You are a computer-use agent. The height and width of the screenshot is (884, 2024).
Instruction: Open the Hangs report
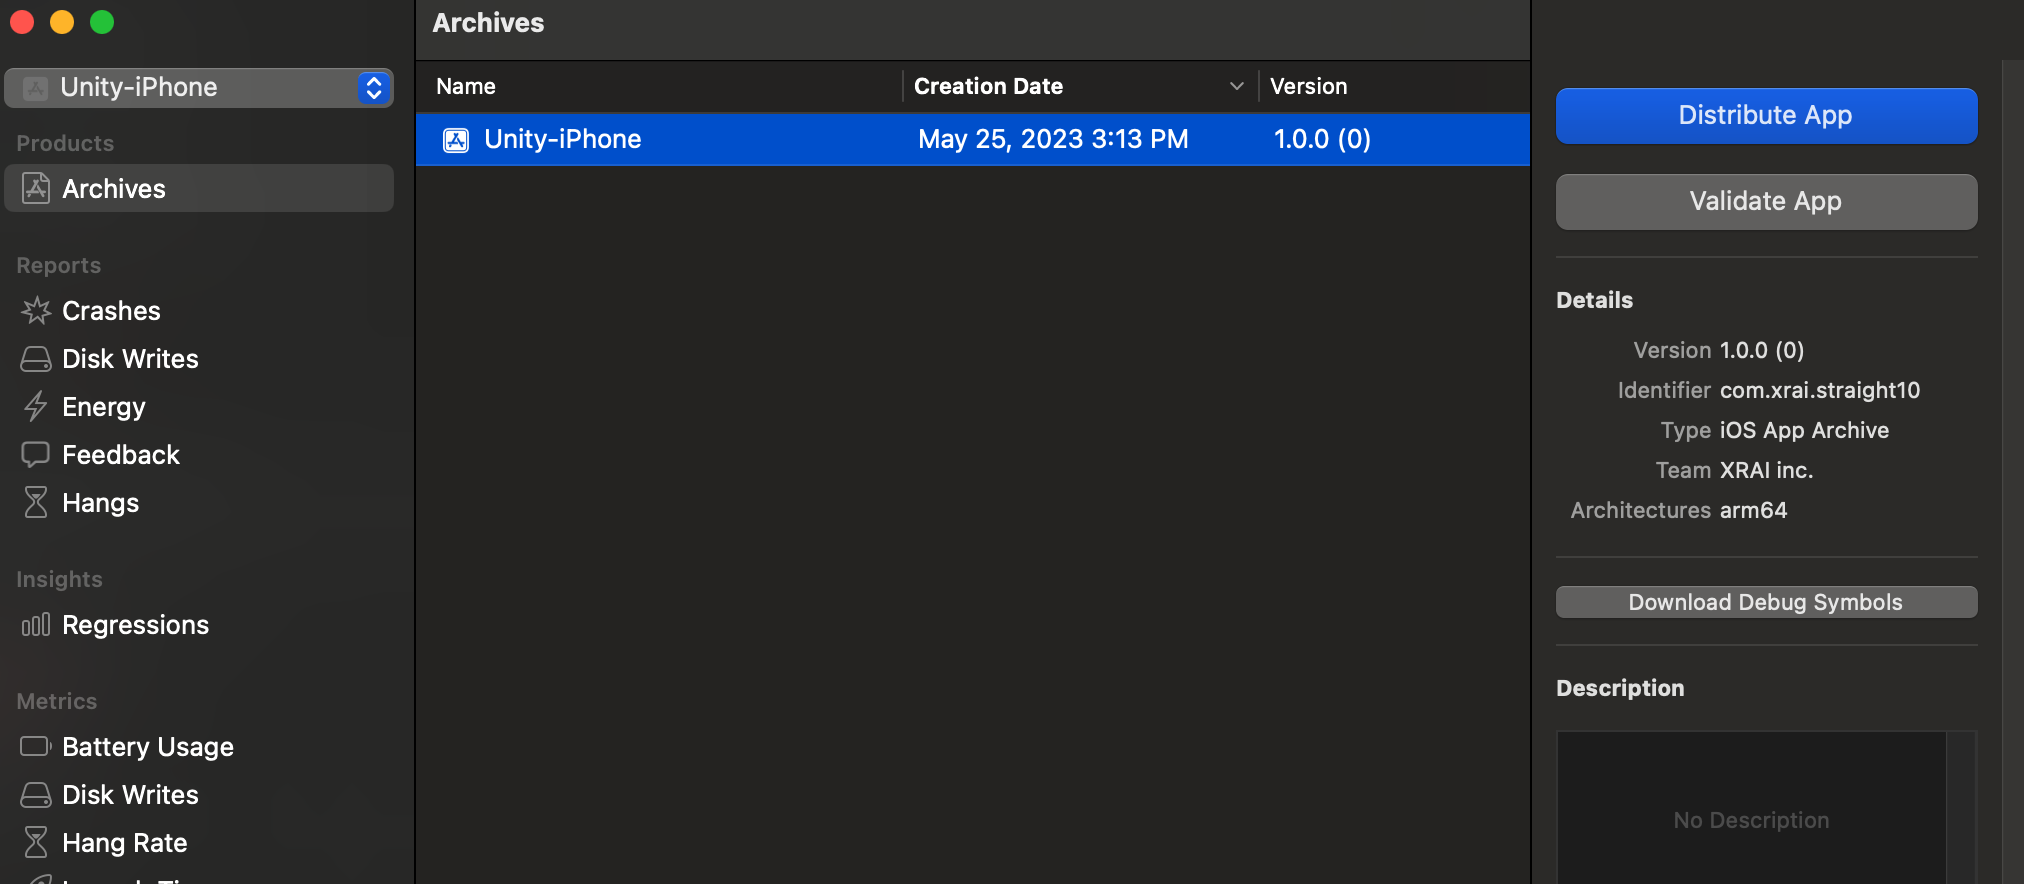coord(100,503)
